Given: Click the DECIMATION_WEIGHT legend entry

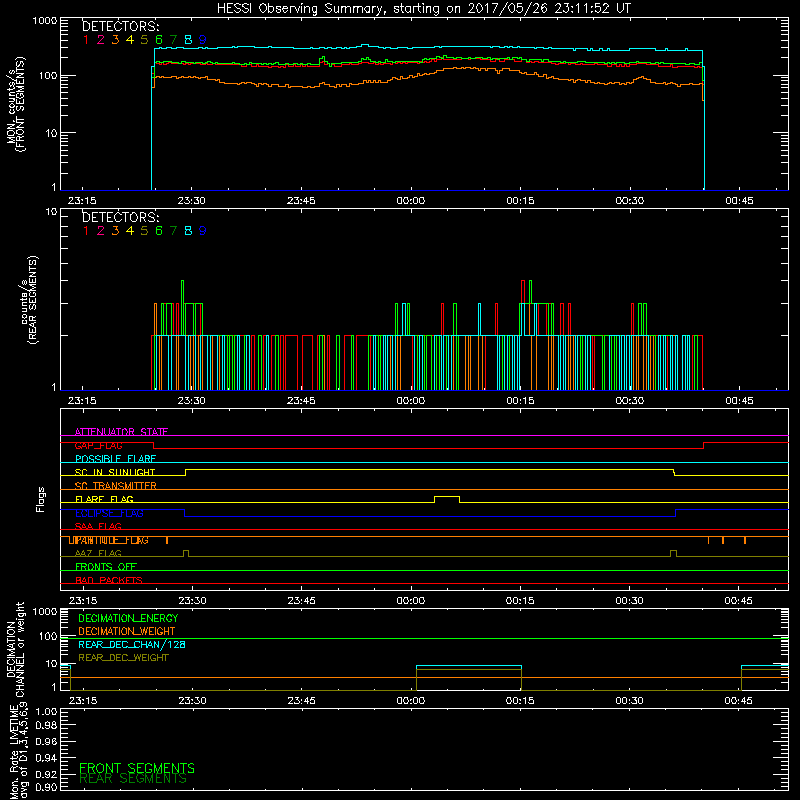Looking at the screenshot, I should coord(127,631).
